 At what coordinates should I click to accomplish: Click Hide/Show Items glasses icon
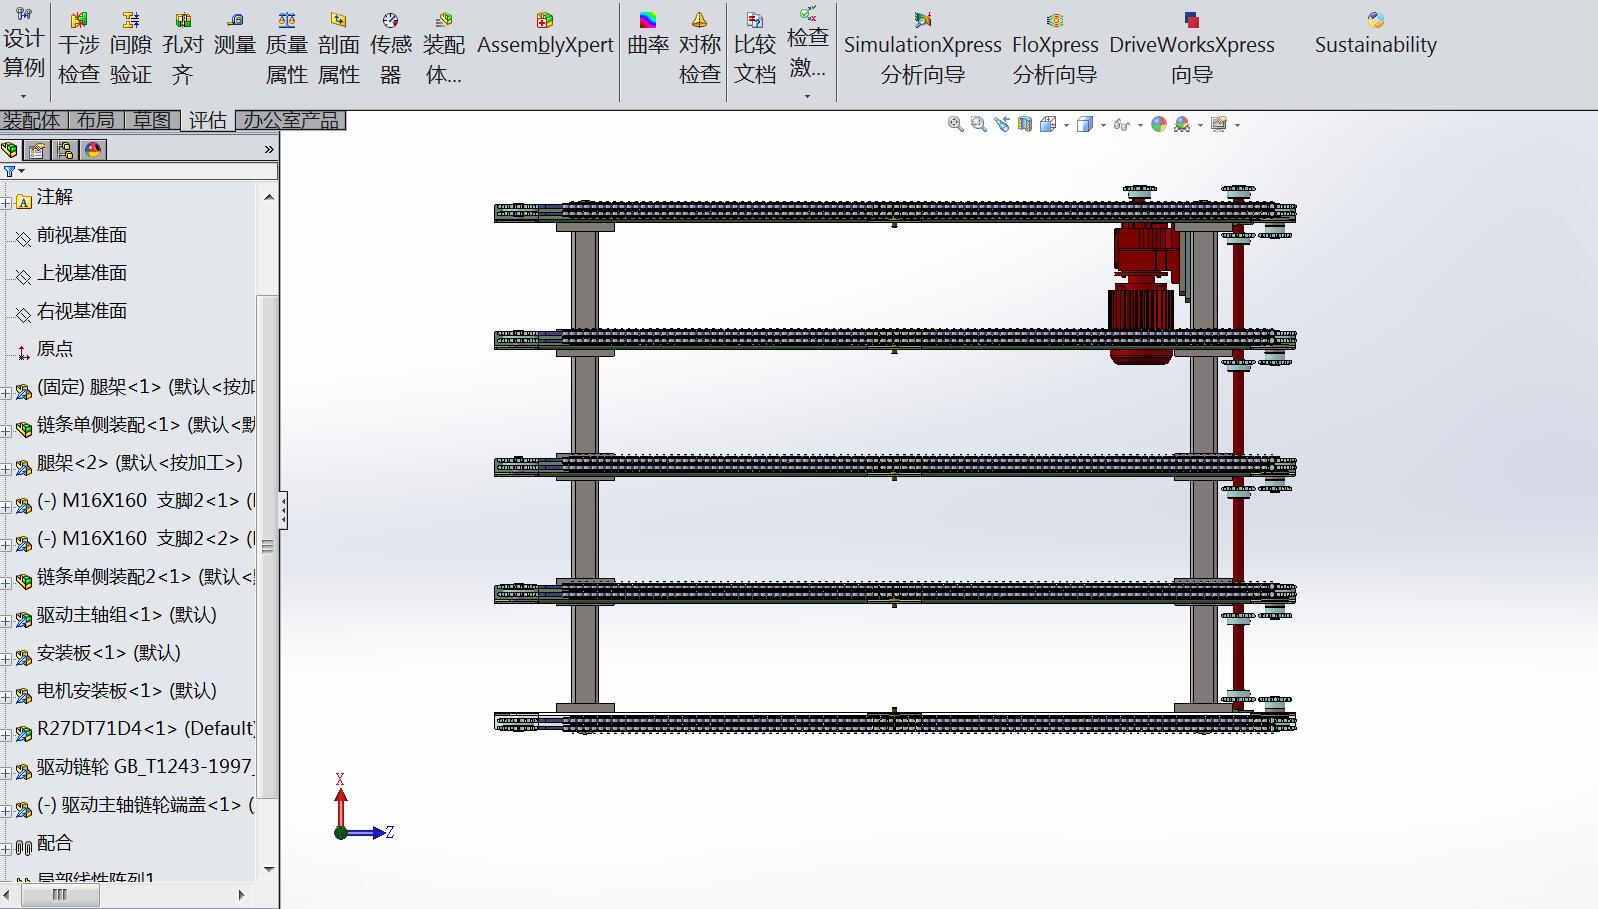pos(1121,124)
